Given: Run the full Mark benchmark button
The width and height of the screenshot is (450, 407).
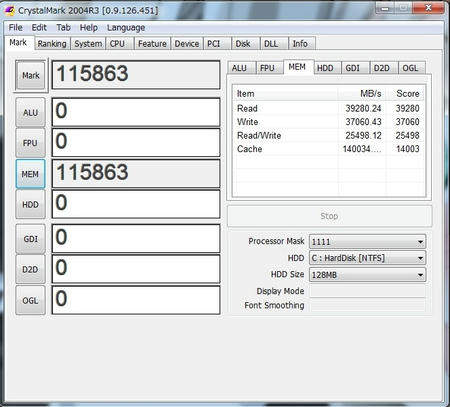Looking at the screenshot, I should click(x=31, y=75).
